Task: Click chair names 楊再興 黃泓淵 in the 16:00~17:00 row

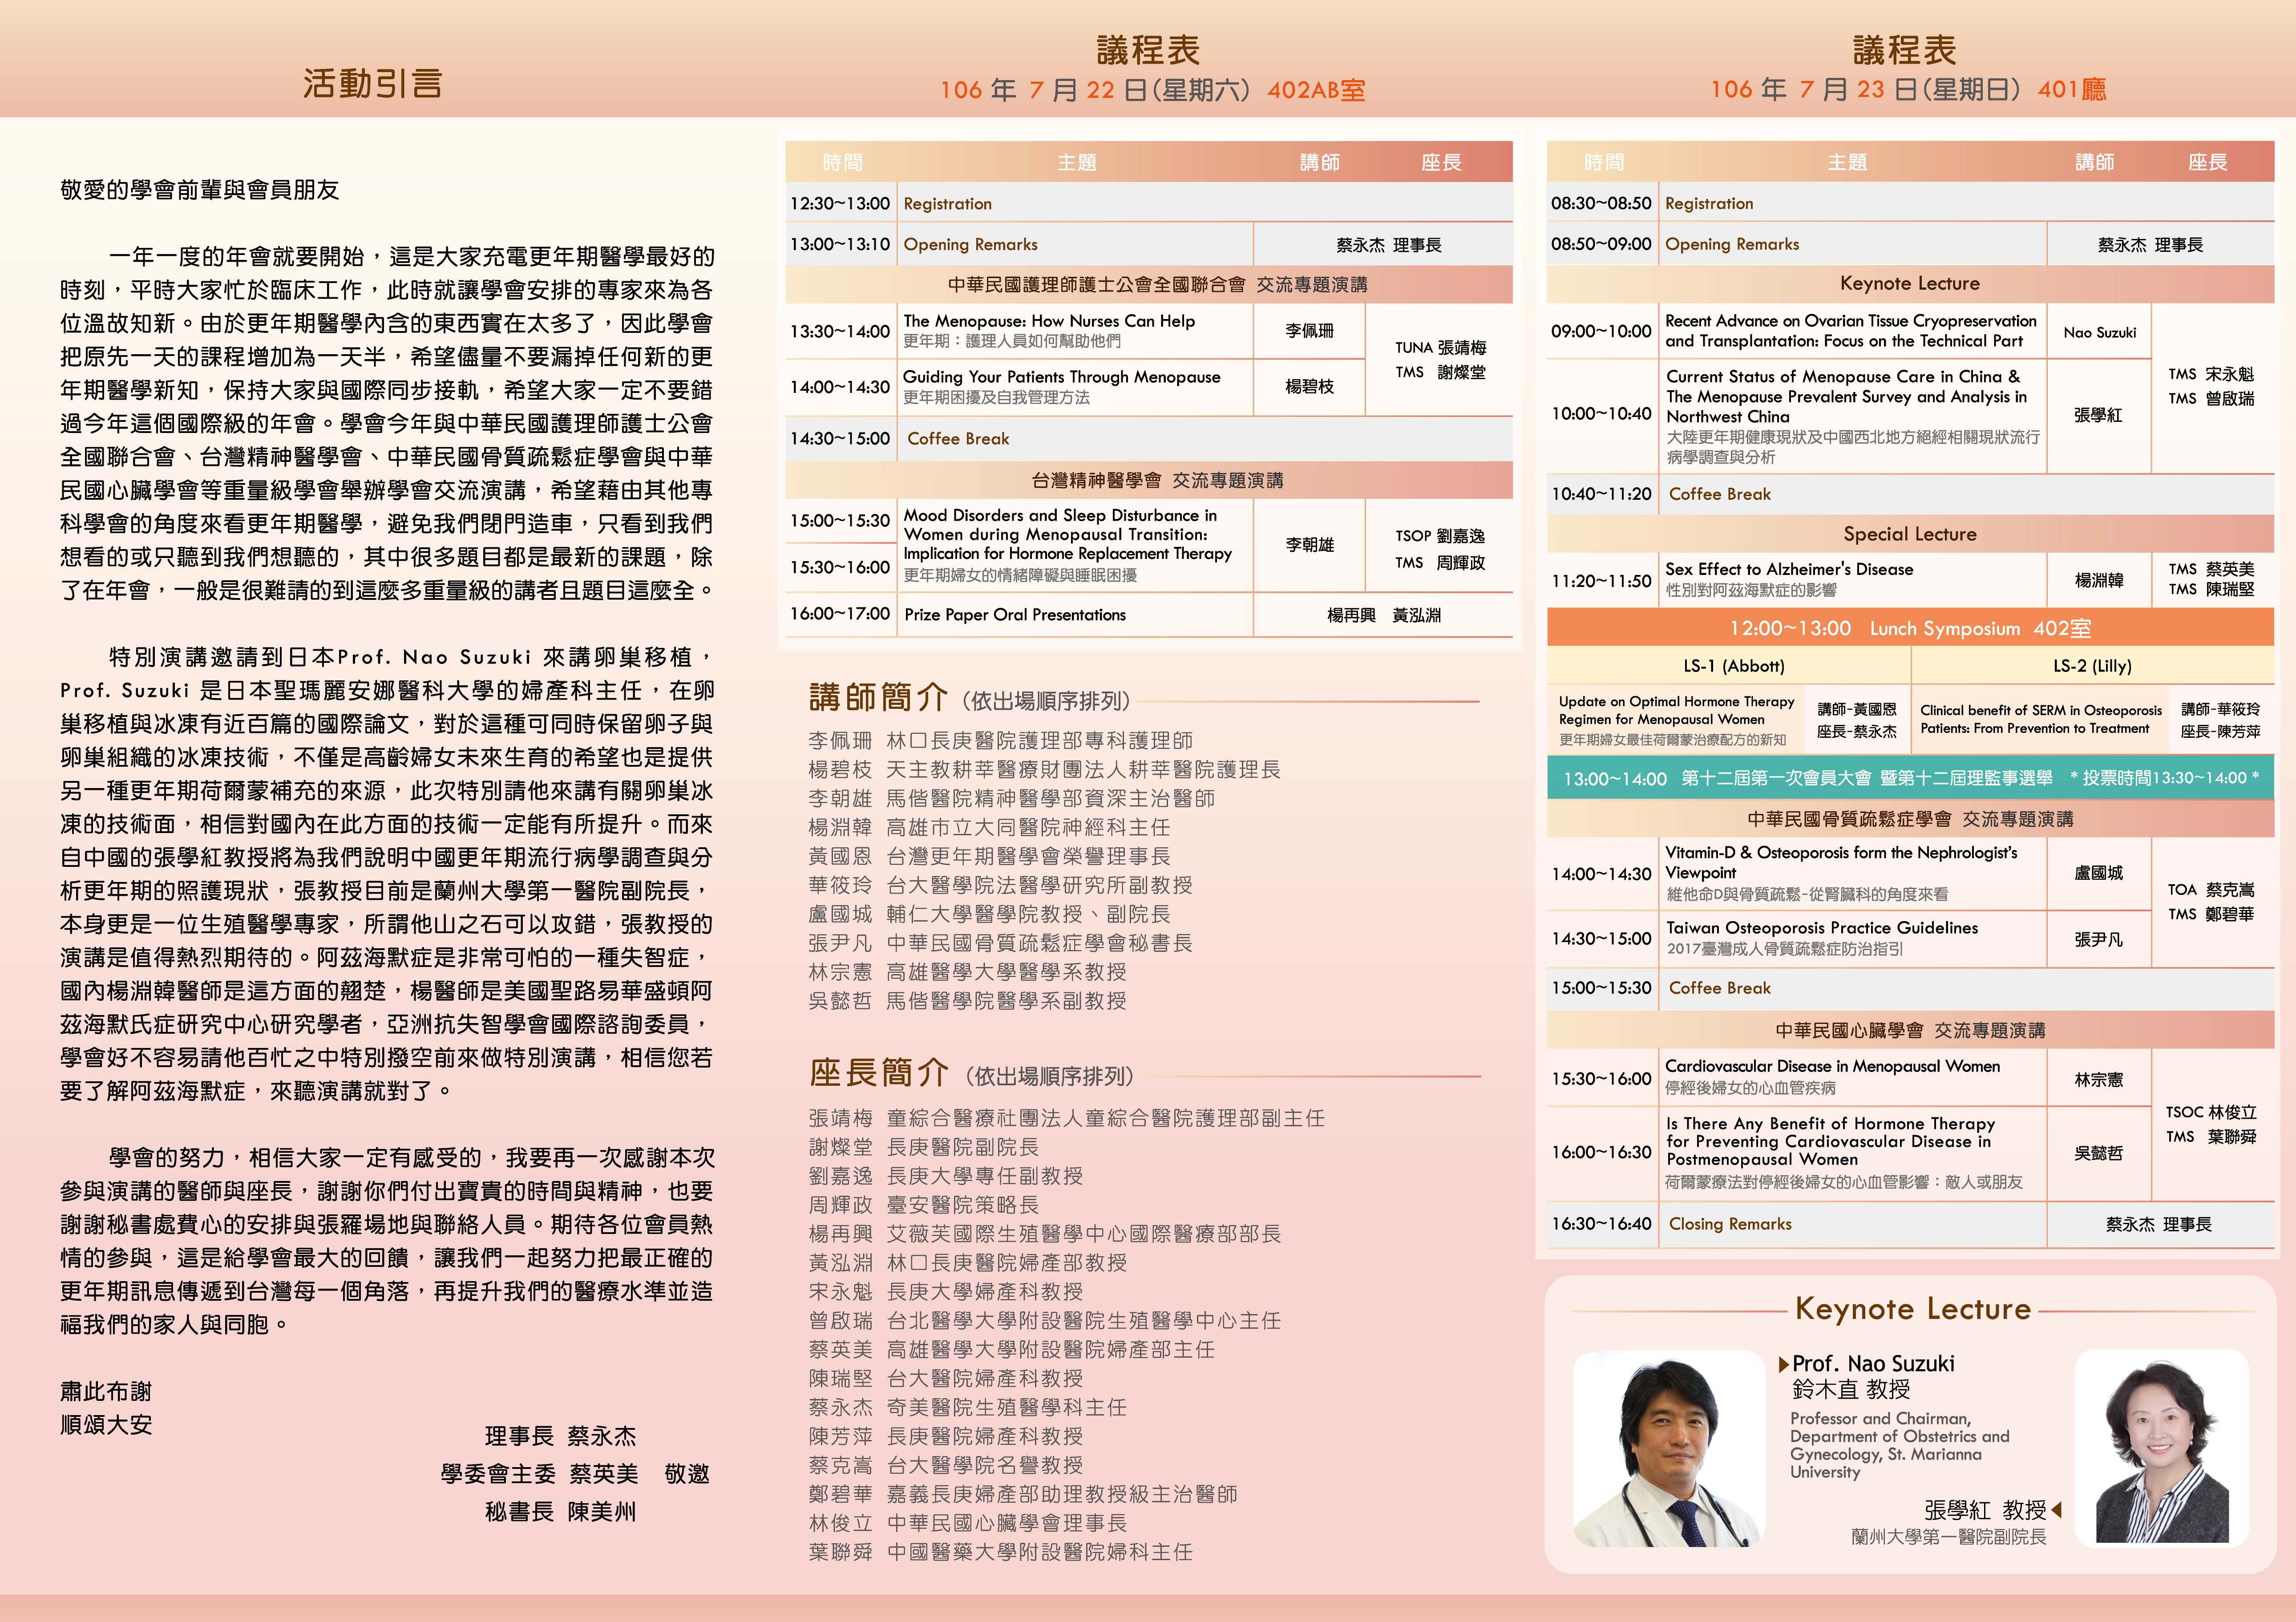Action: click(x=1384, y=616)
